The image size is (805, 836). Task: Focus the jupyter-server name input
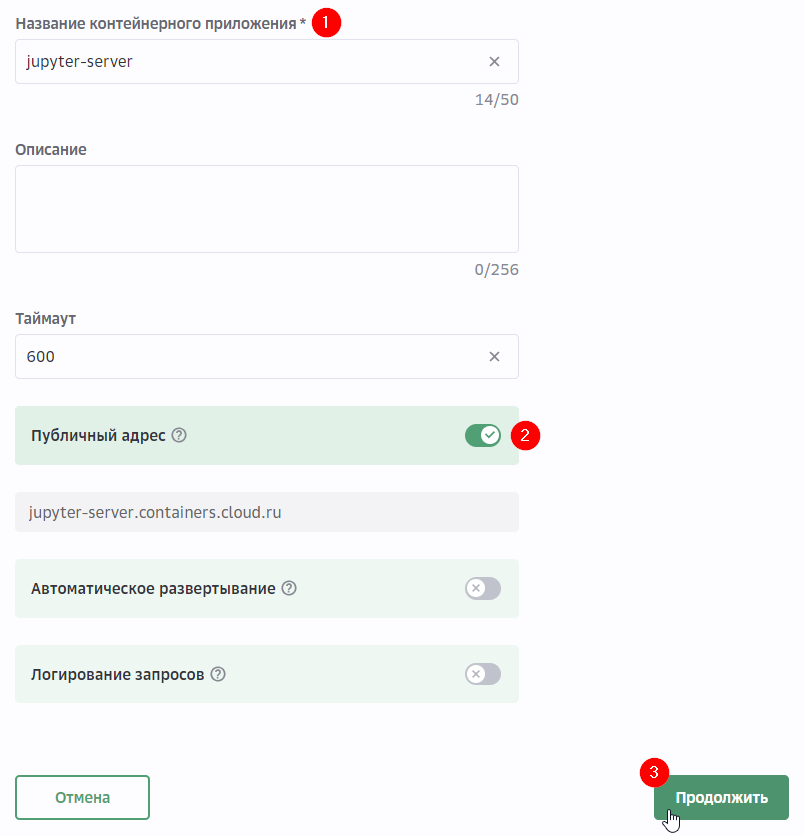(250, 62)
